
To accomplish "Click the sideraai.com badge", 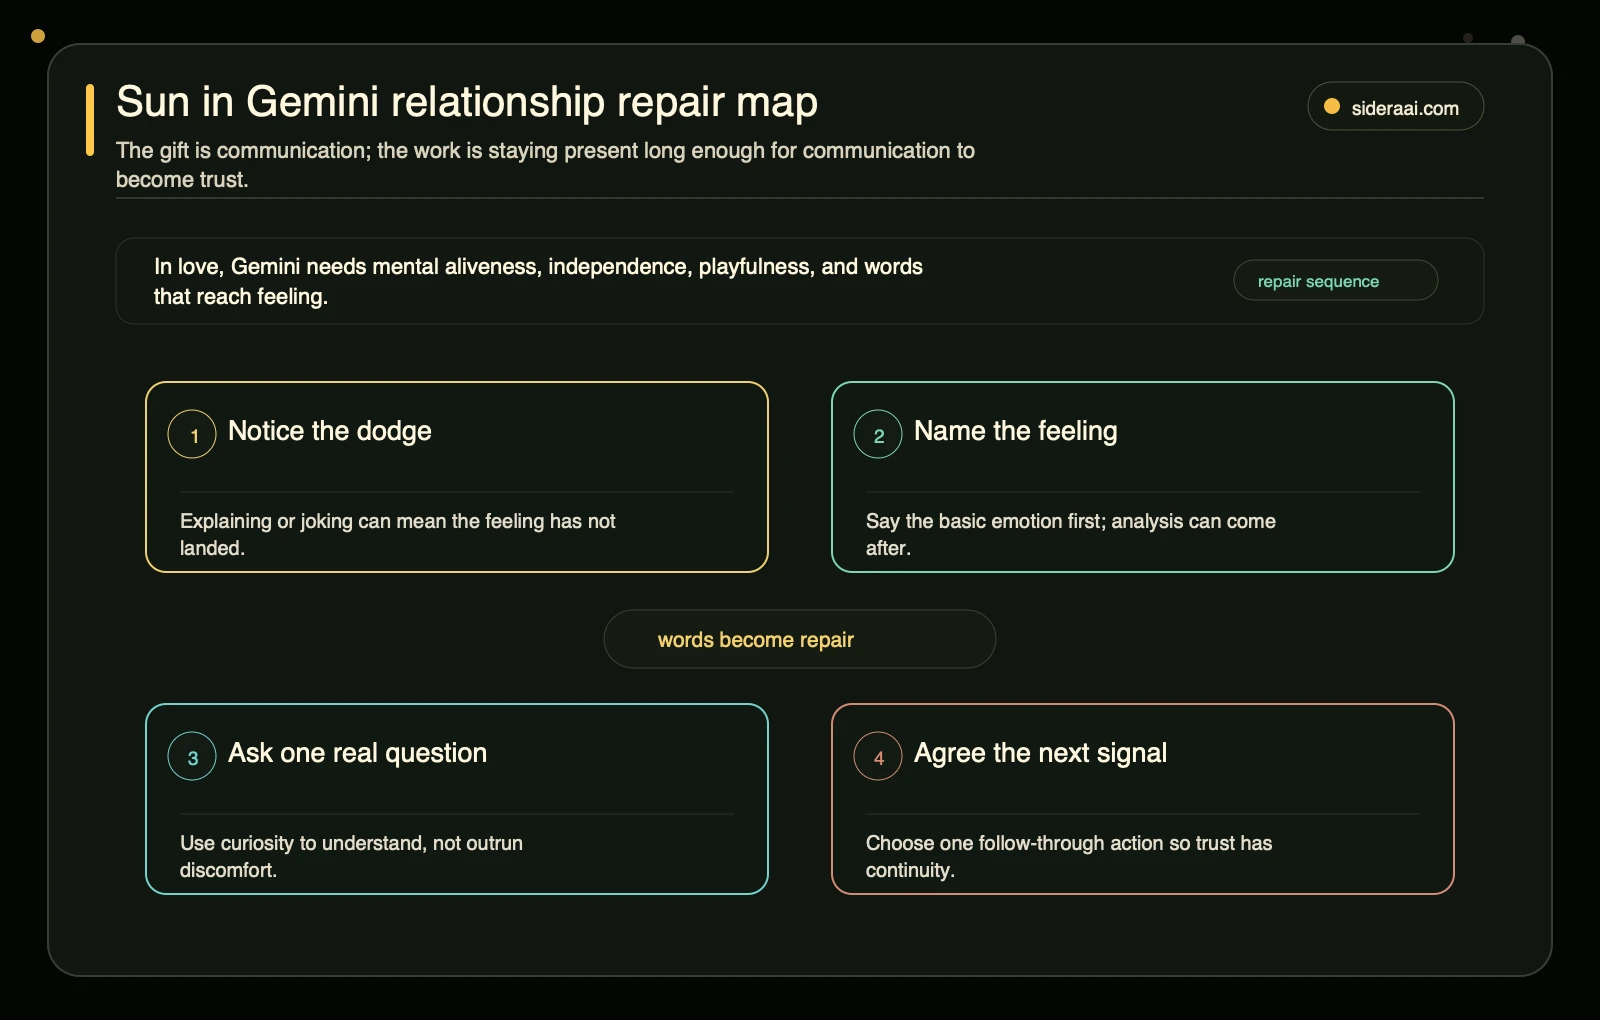I will click(1395, 106).
